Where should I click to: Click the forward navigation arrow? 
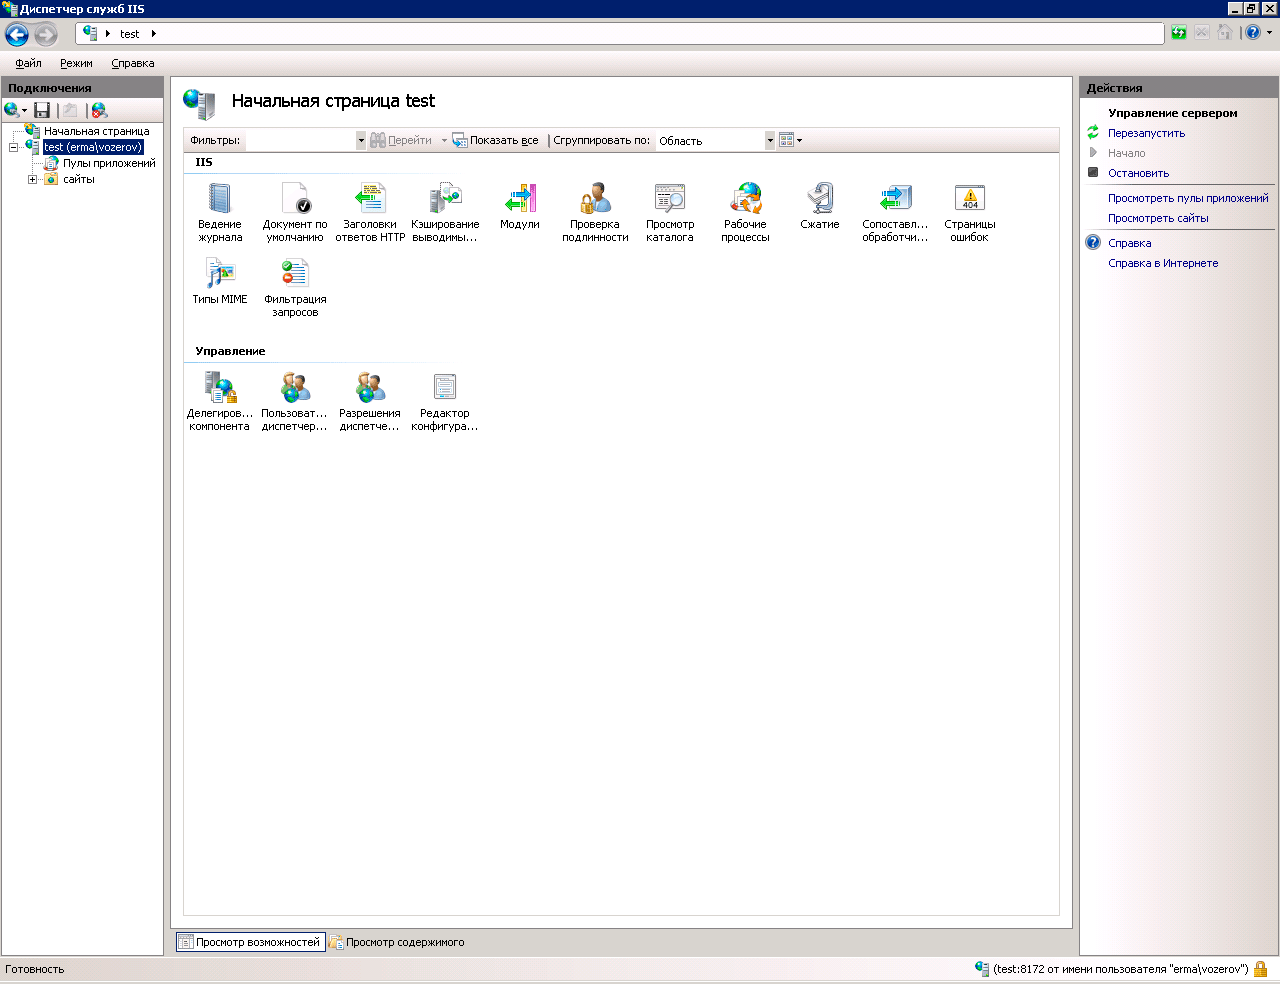pyautogui.click(x=46, y=35)
